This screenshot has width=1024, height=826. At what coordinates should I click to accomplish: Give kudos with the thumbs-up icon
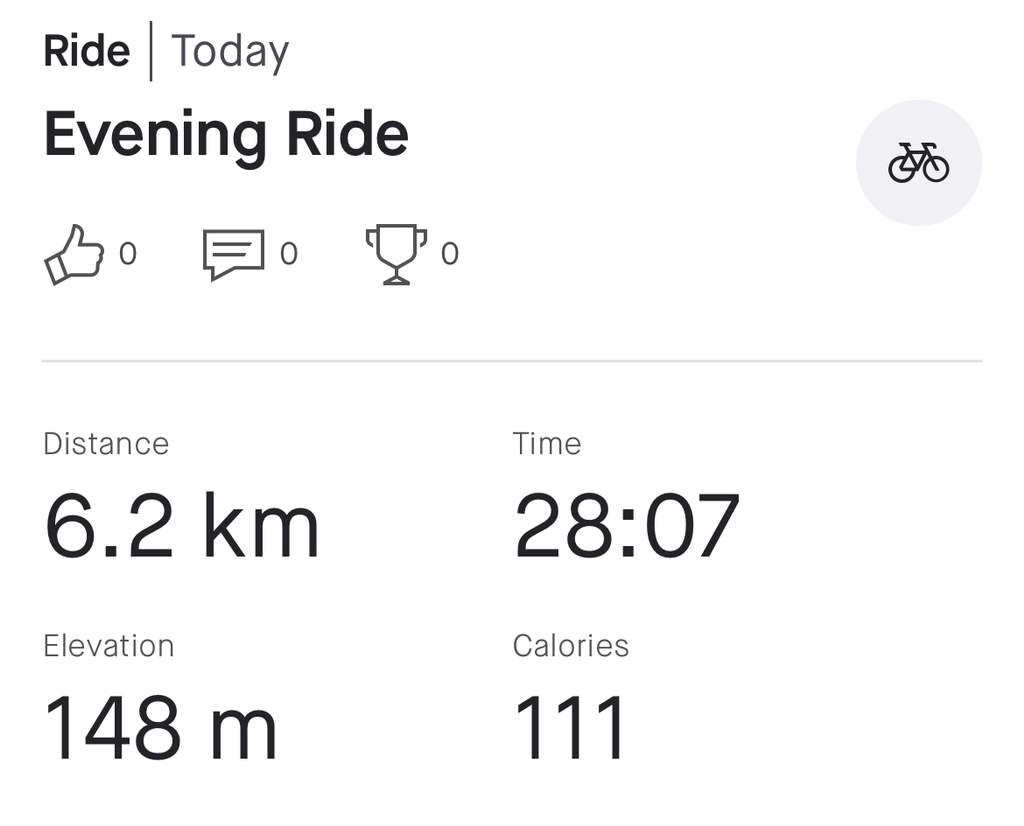[x=74, y=254]
